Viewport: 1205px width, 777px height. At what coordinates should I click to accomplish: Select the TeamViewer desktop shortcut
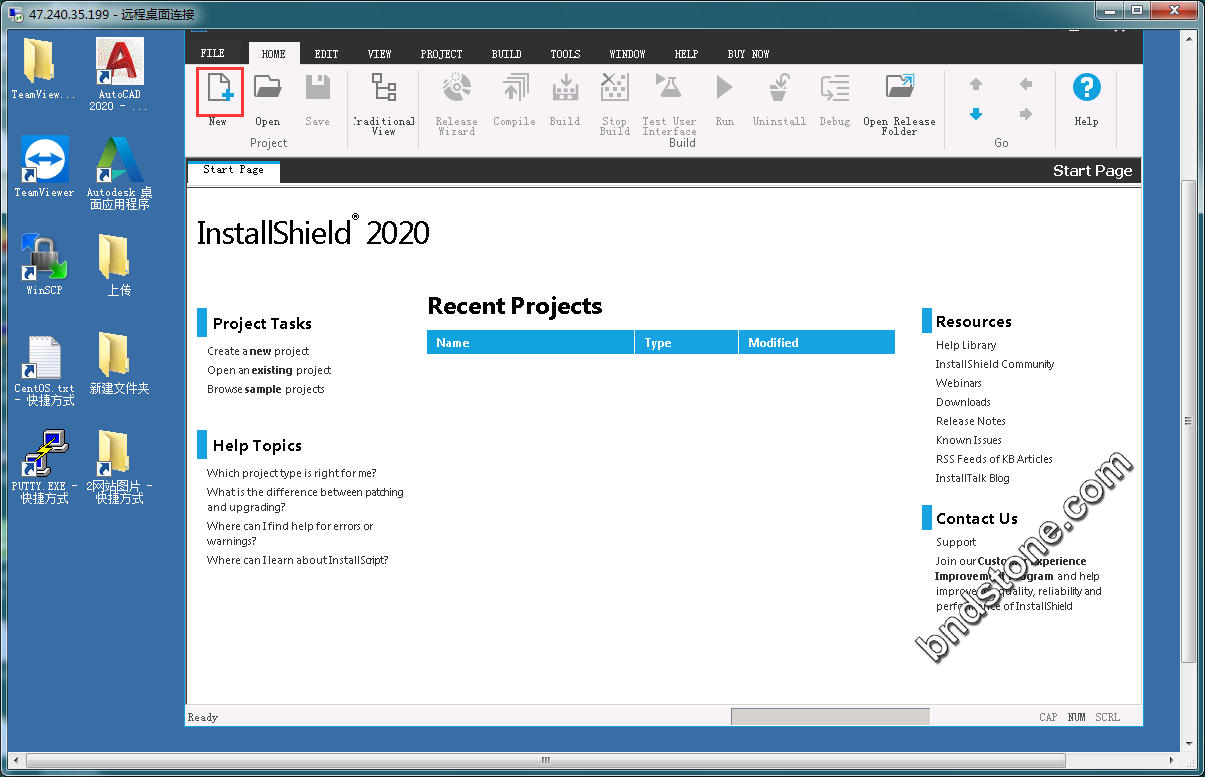(x=44, y=166)
